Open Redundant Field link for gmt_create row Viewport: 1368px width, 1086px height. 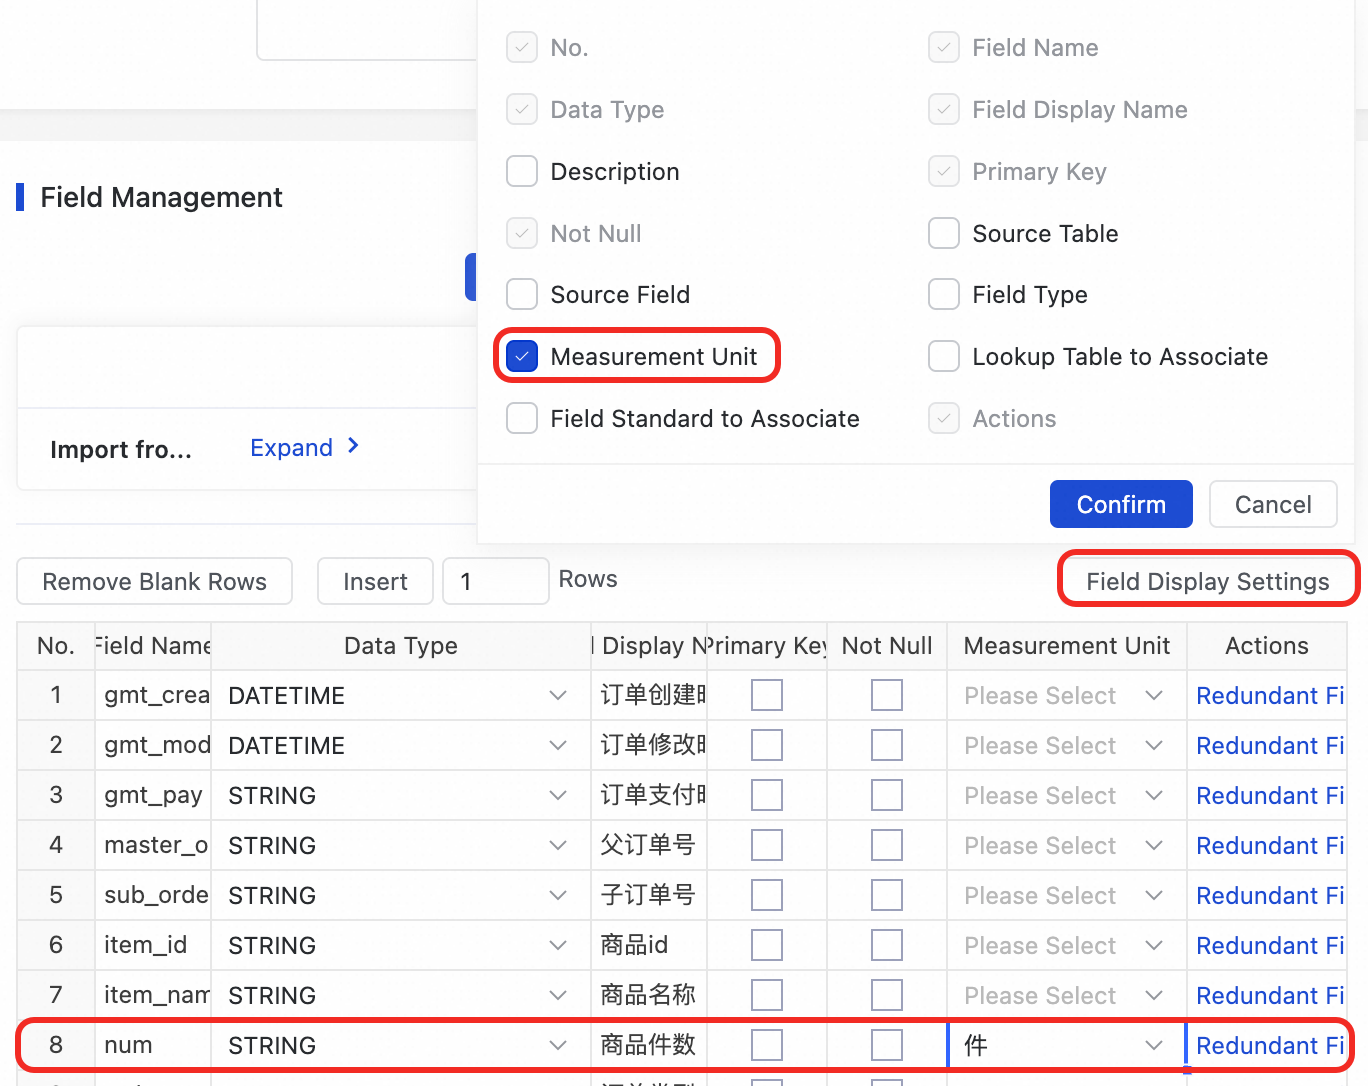pos(1270,695)
